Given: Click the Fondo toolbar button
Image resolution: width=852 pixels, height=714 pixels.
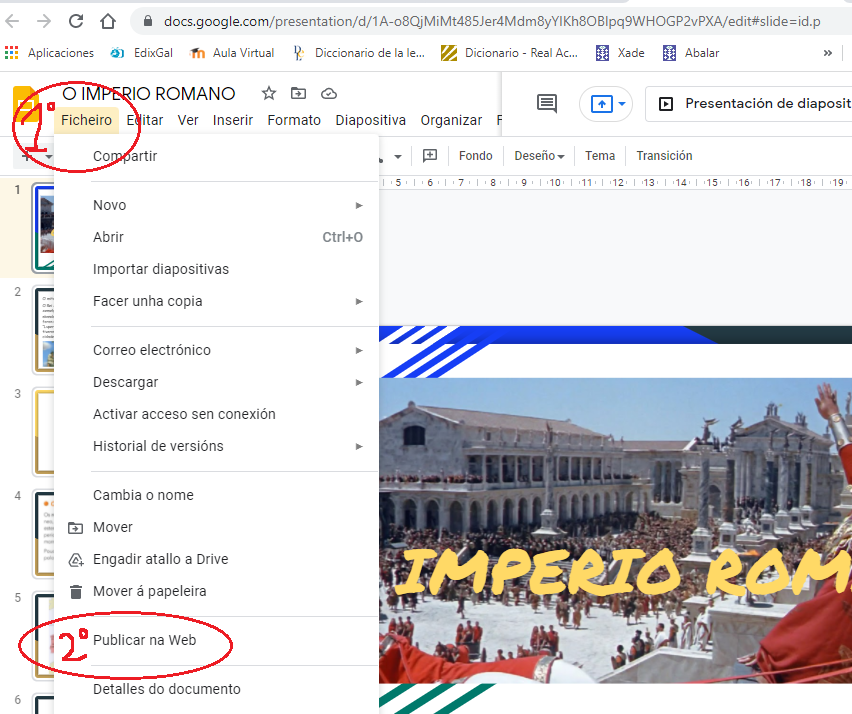Looking at the screenshot, I should click(476, 156).
